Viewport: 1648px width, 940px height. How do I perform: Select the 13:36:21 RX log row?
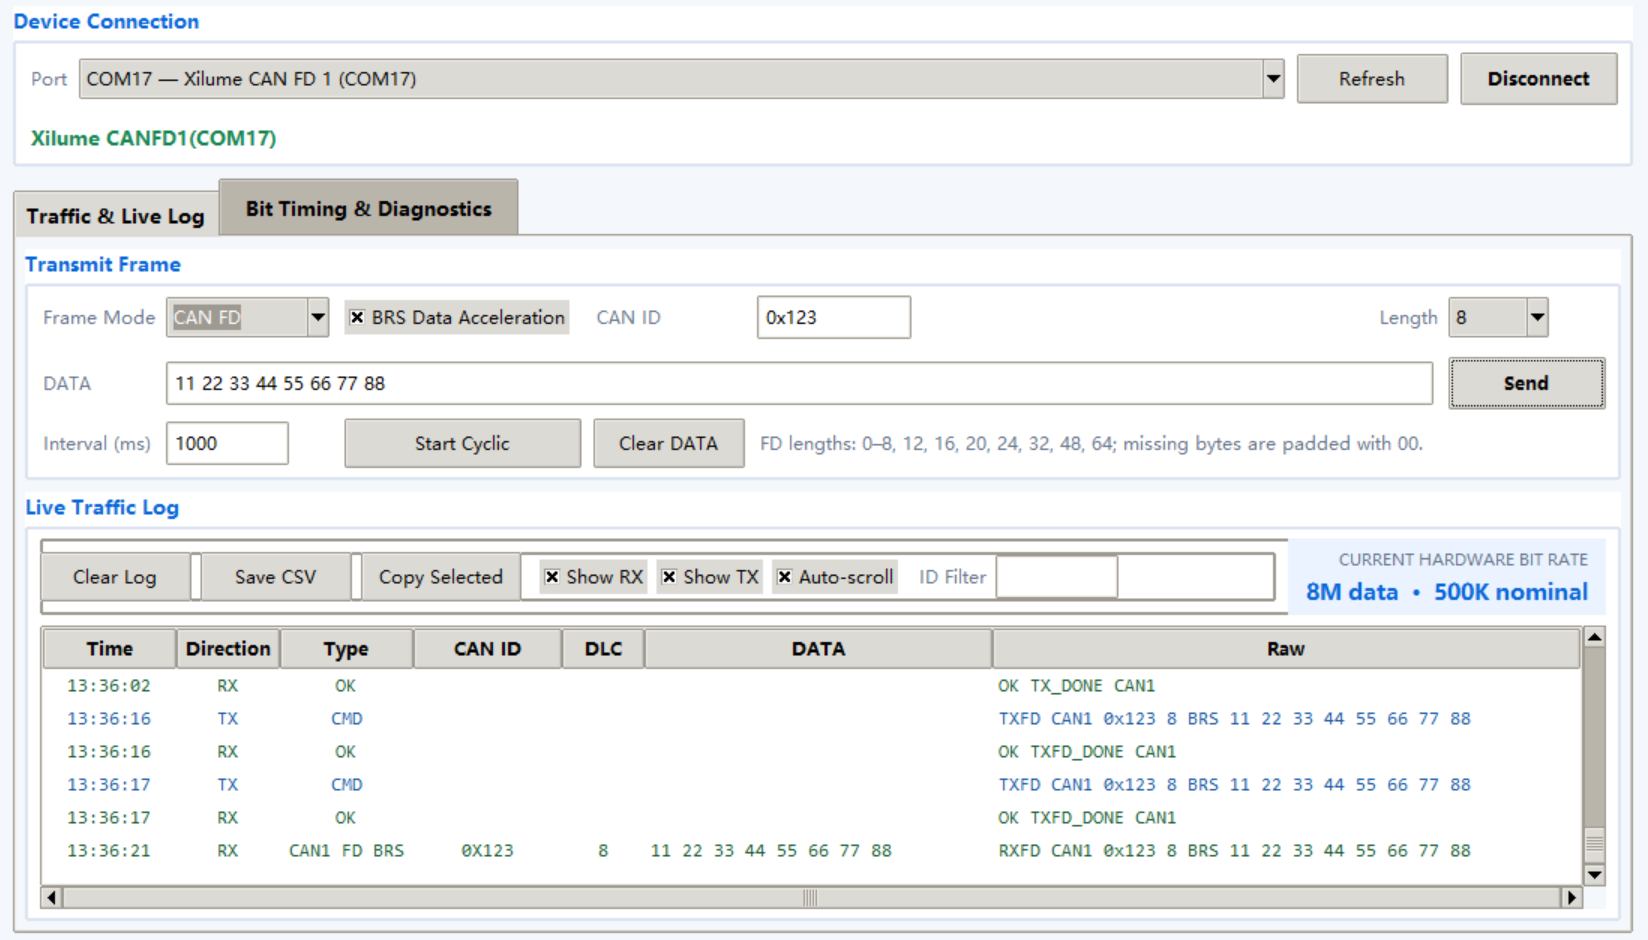(811, 851)
